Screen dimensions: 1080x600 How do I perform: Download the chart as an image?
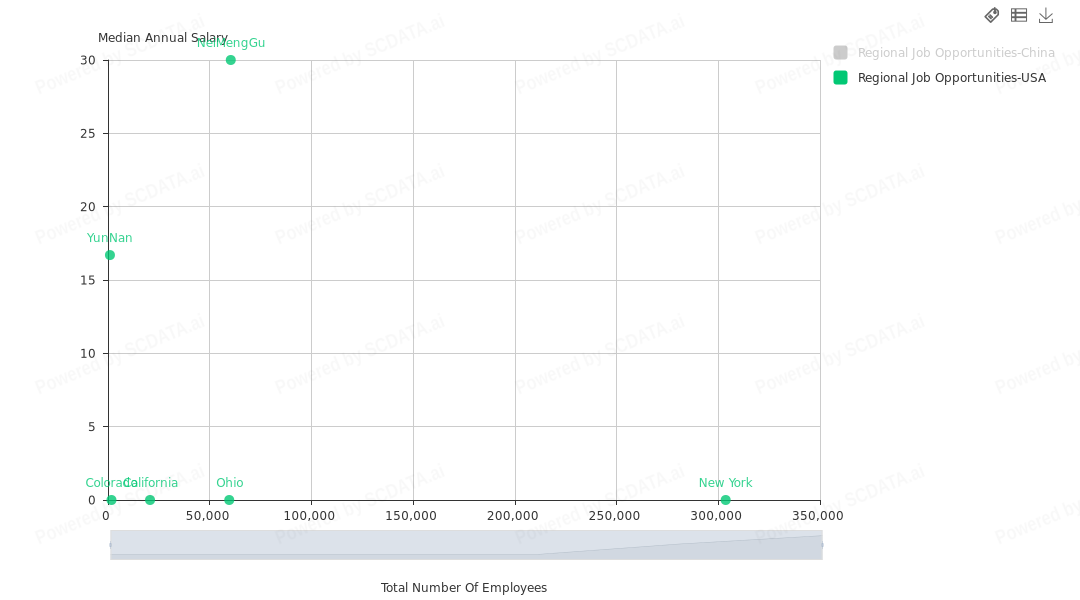1046,15
